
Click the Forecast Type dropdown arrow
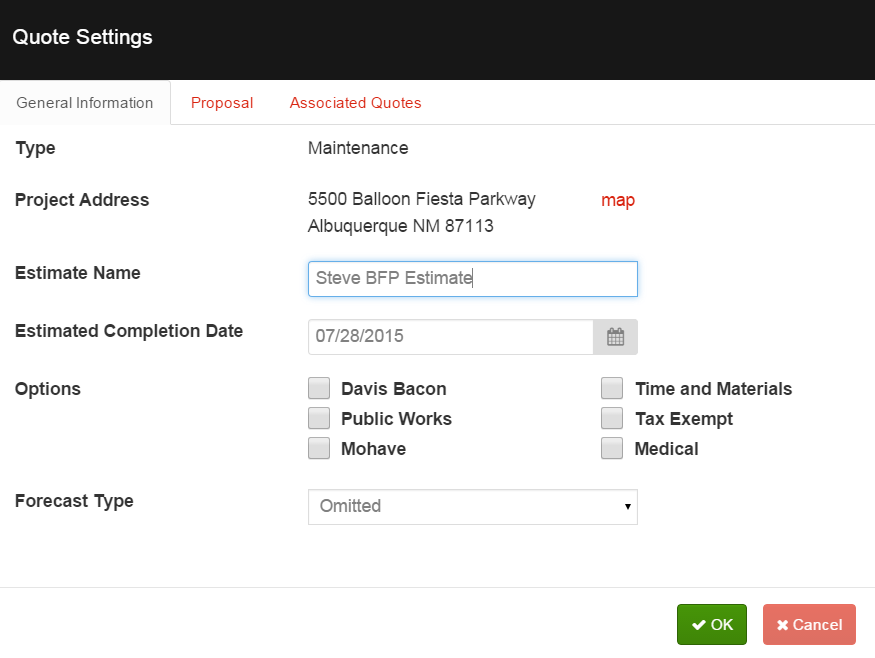(628, 507)
